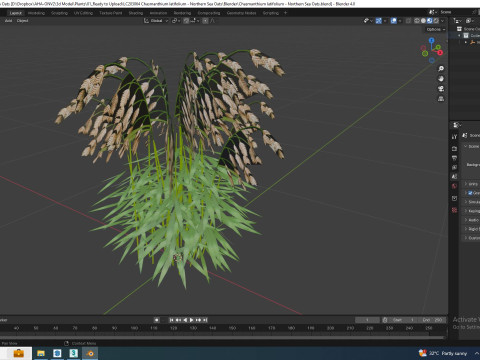This screenshot has height=360, width=480.
Task: Jump to the timeline start frame
Action: (x=171, y=320)
